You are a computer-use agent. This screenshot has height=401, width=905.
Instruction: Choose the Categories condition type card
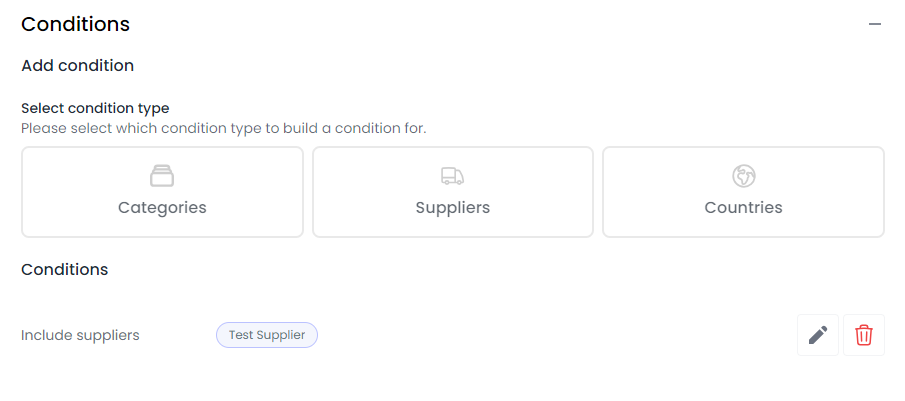(162, 192)
